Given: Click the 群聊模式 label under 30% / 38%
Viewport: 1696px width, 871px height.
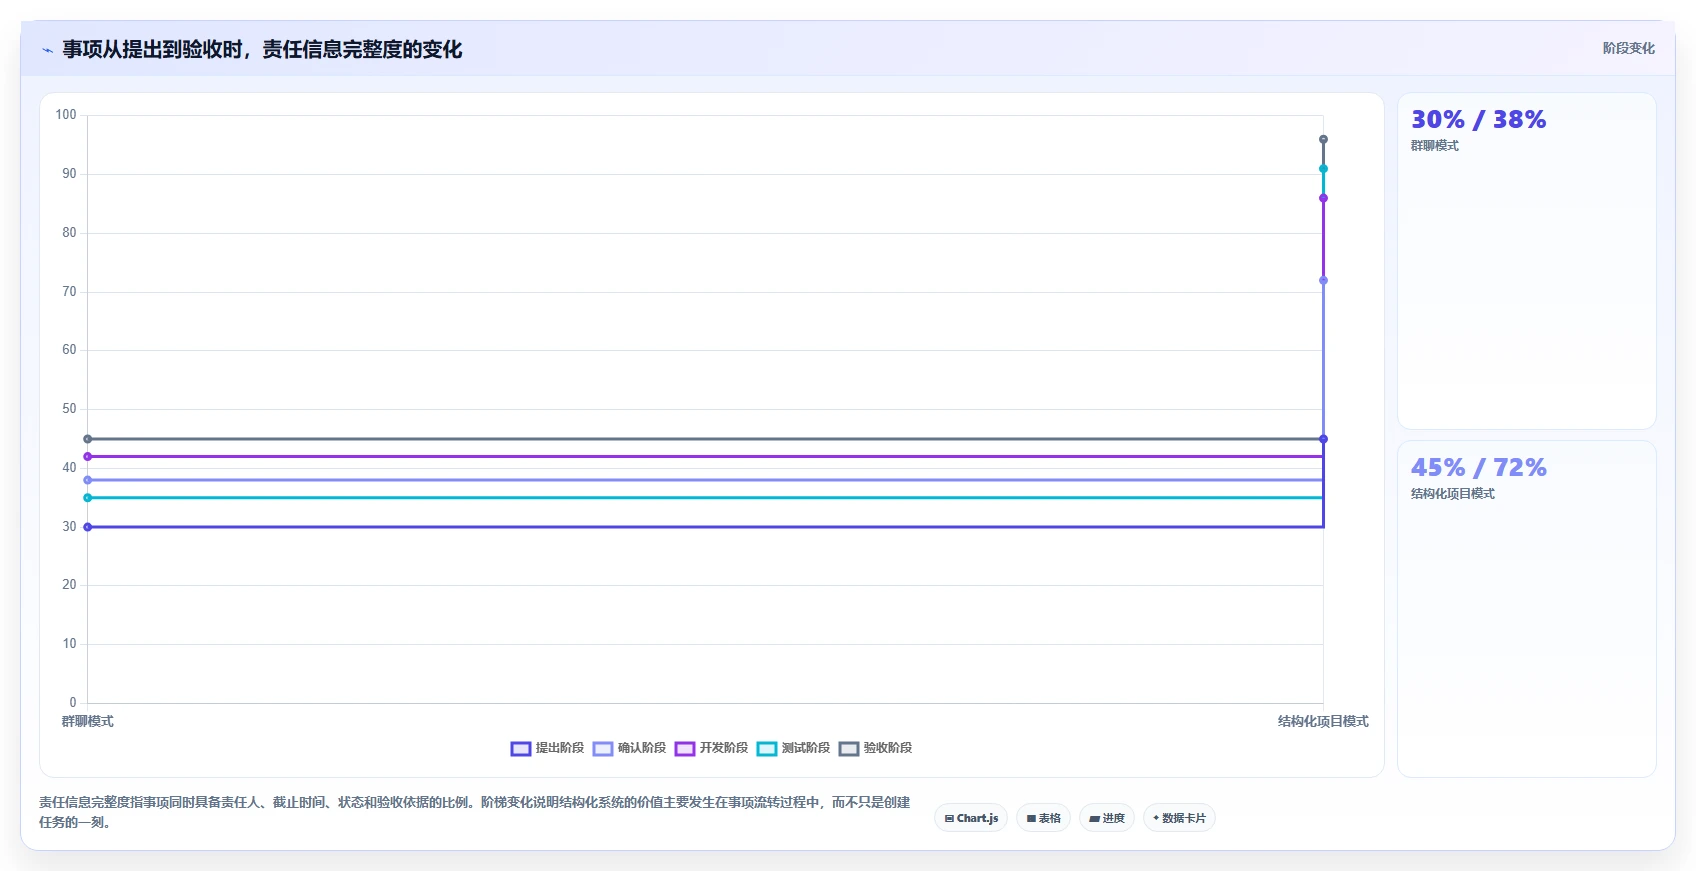Looking at the screenshot, I should [1434, 146].
